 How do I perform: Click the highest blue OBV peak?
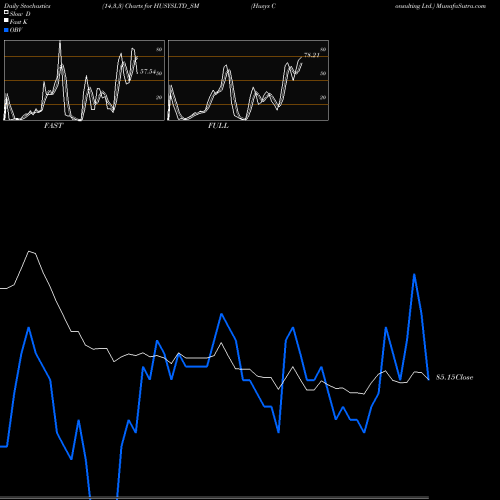coord(414,275)
